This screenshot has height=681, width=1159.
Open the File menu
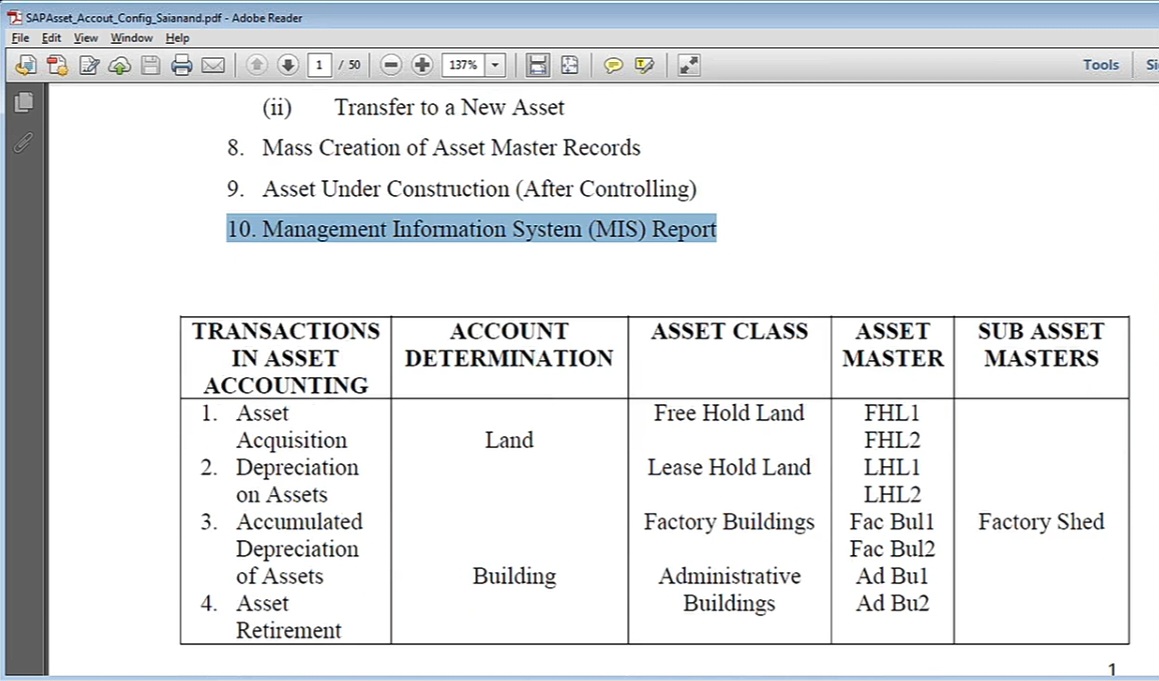[21, 38]
